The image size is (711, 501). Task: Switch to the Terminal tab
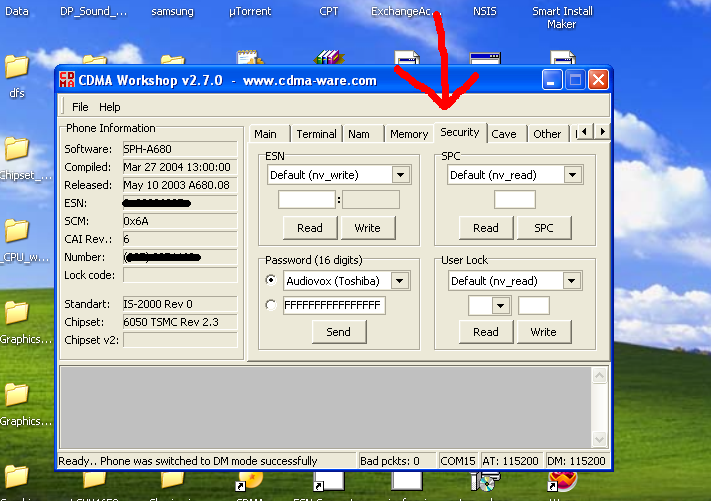316,134
